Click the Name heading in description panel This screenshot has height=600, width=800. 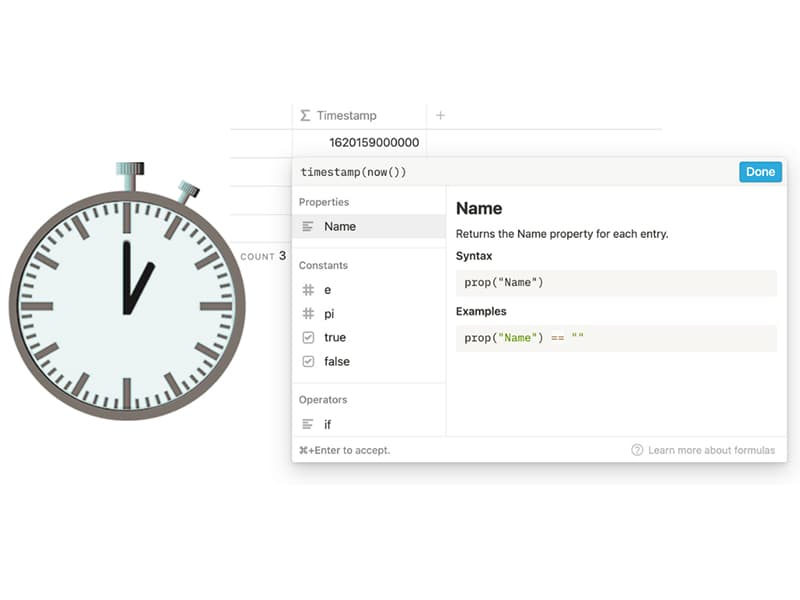[479, 208]
